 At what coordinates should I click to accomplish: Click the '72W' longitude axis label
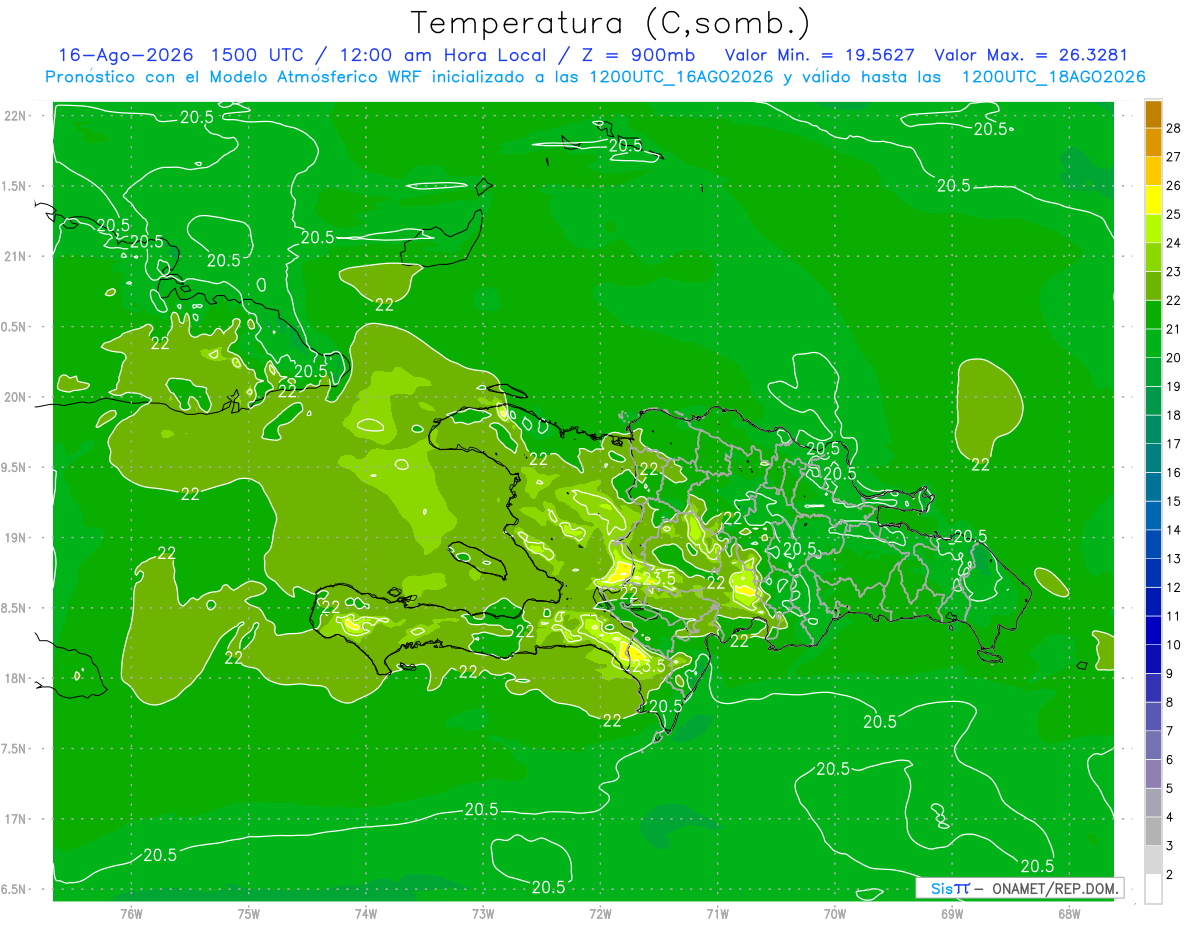point(600,914)
